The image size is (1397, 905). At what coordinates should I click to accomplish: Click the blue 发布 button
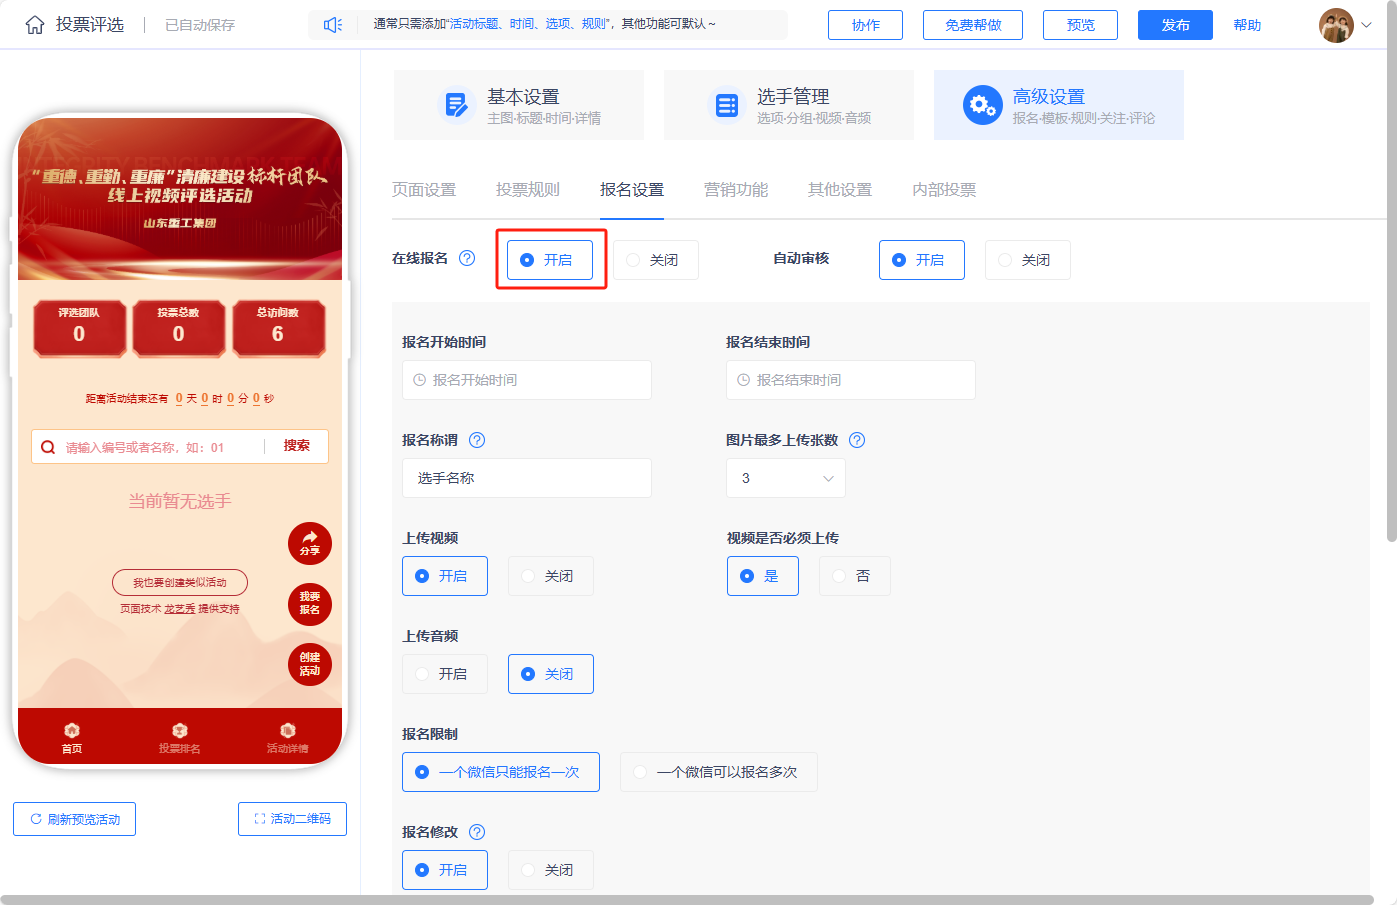coord(1175,25)
